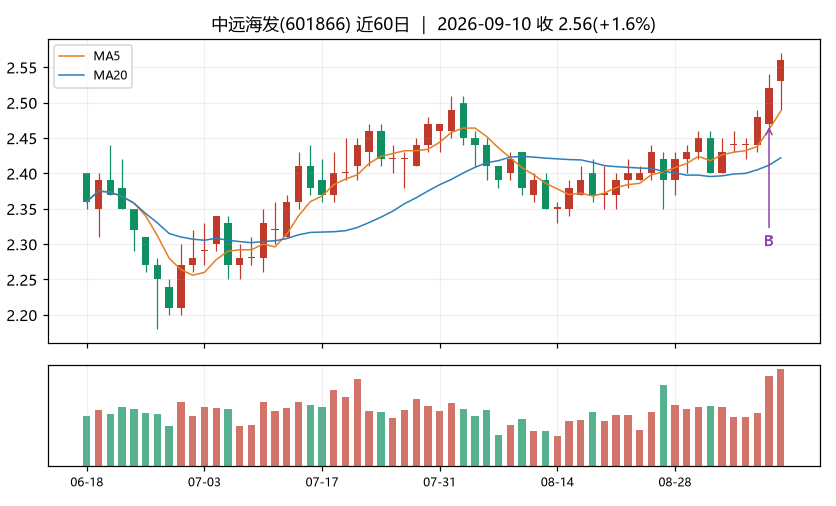Click the 2.50 price axis label
This screenshot has width=836, height=506.
coord(21,103)
